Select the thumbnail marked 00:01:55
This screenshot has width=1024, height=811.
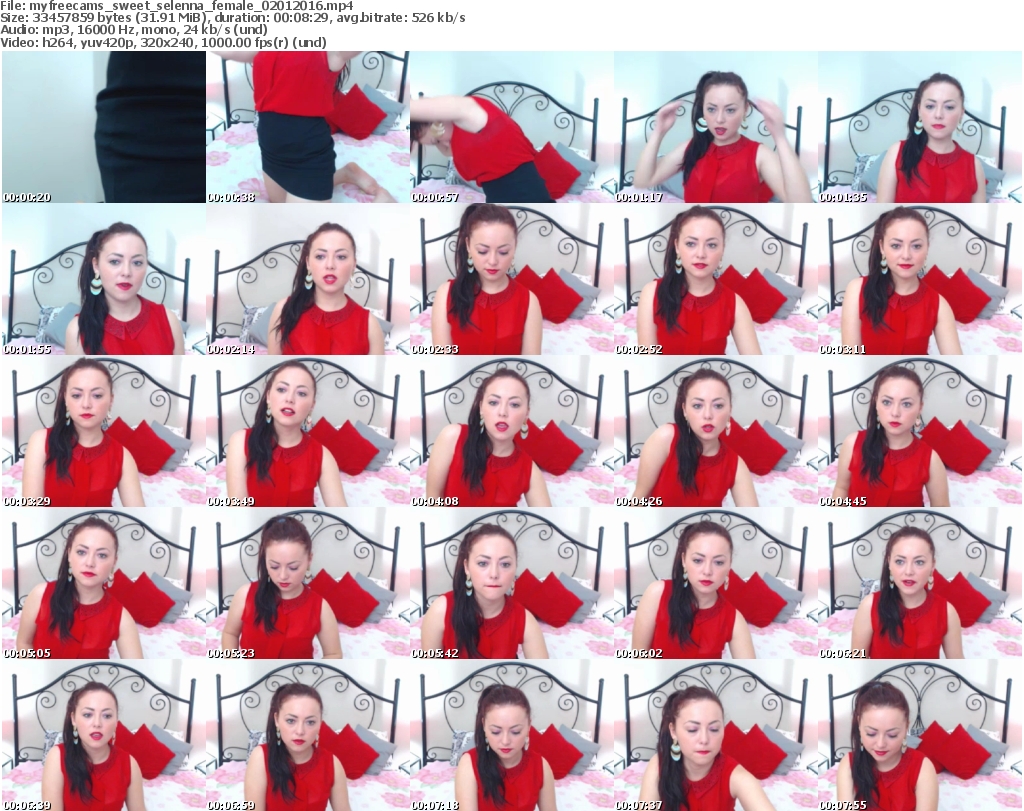[104, 279]
